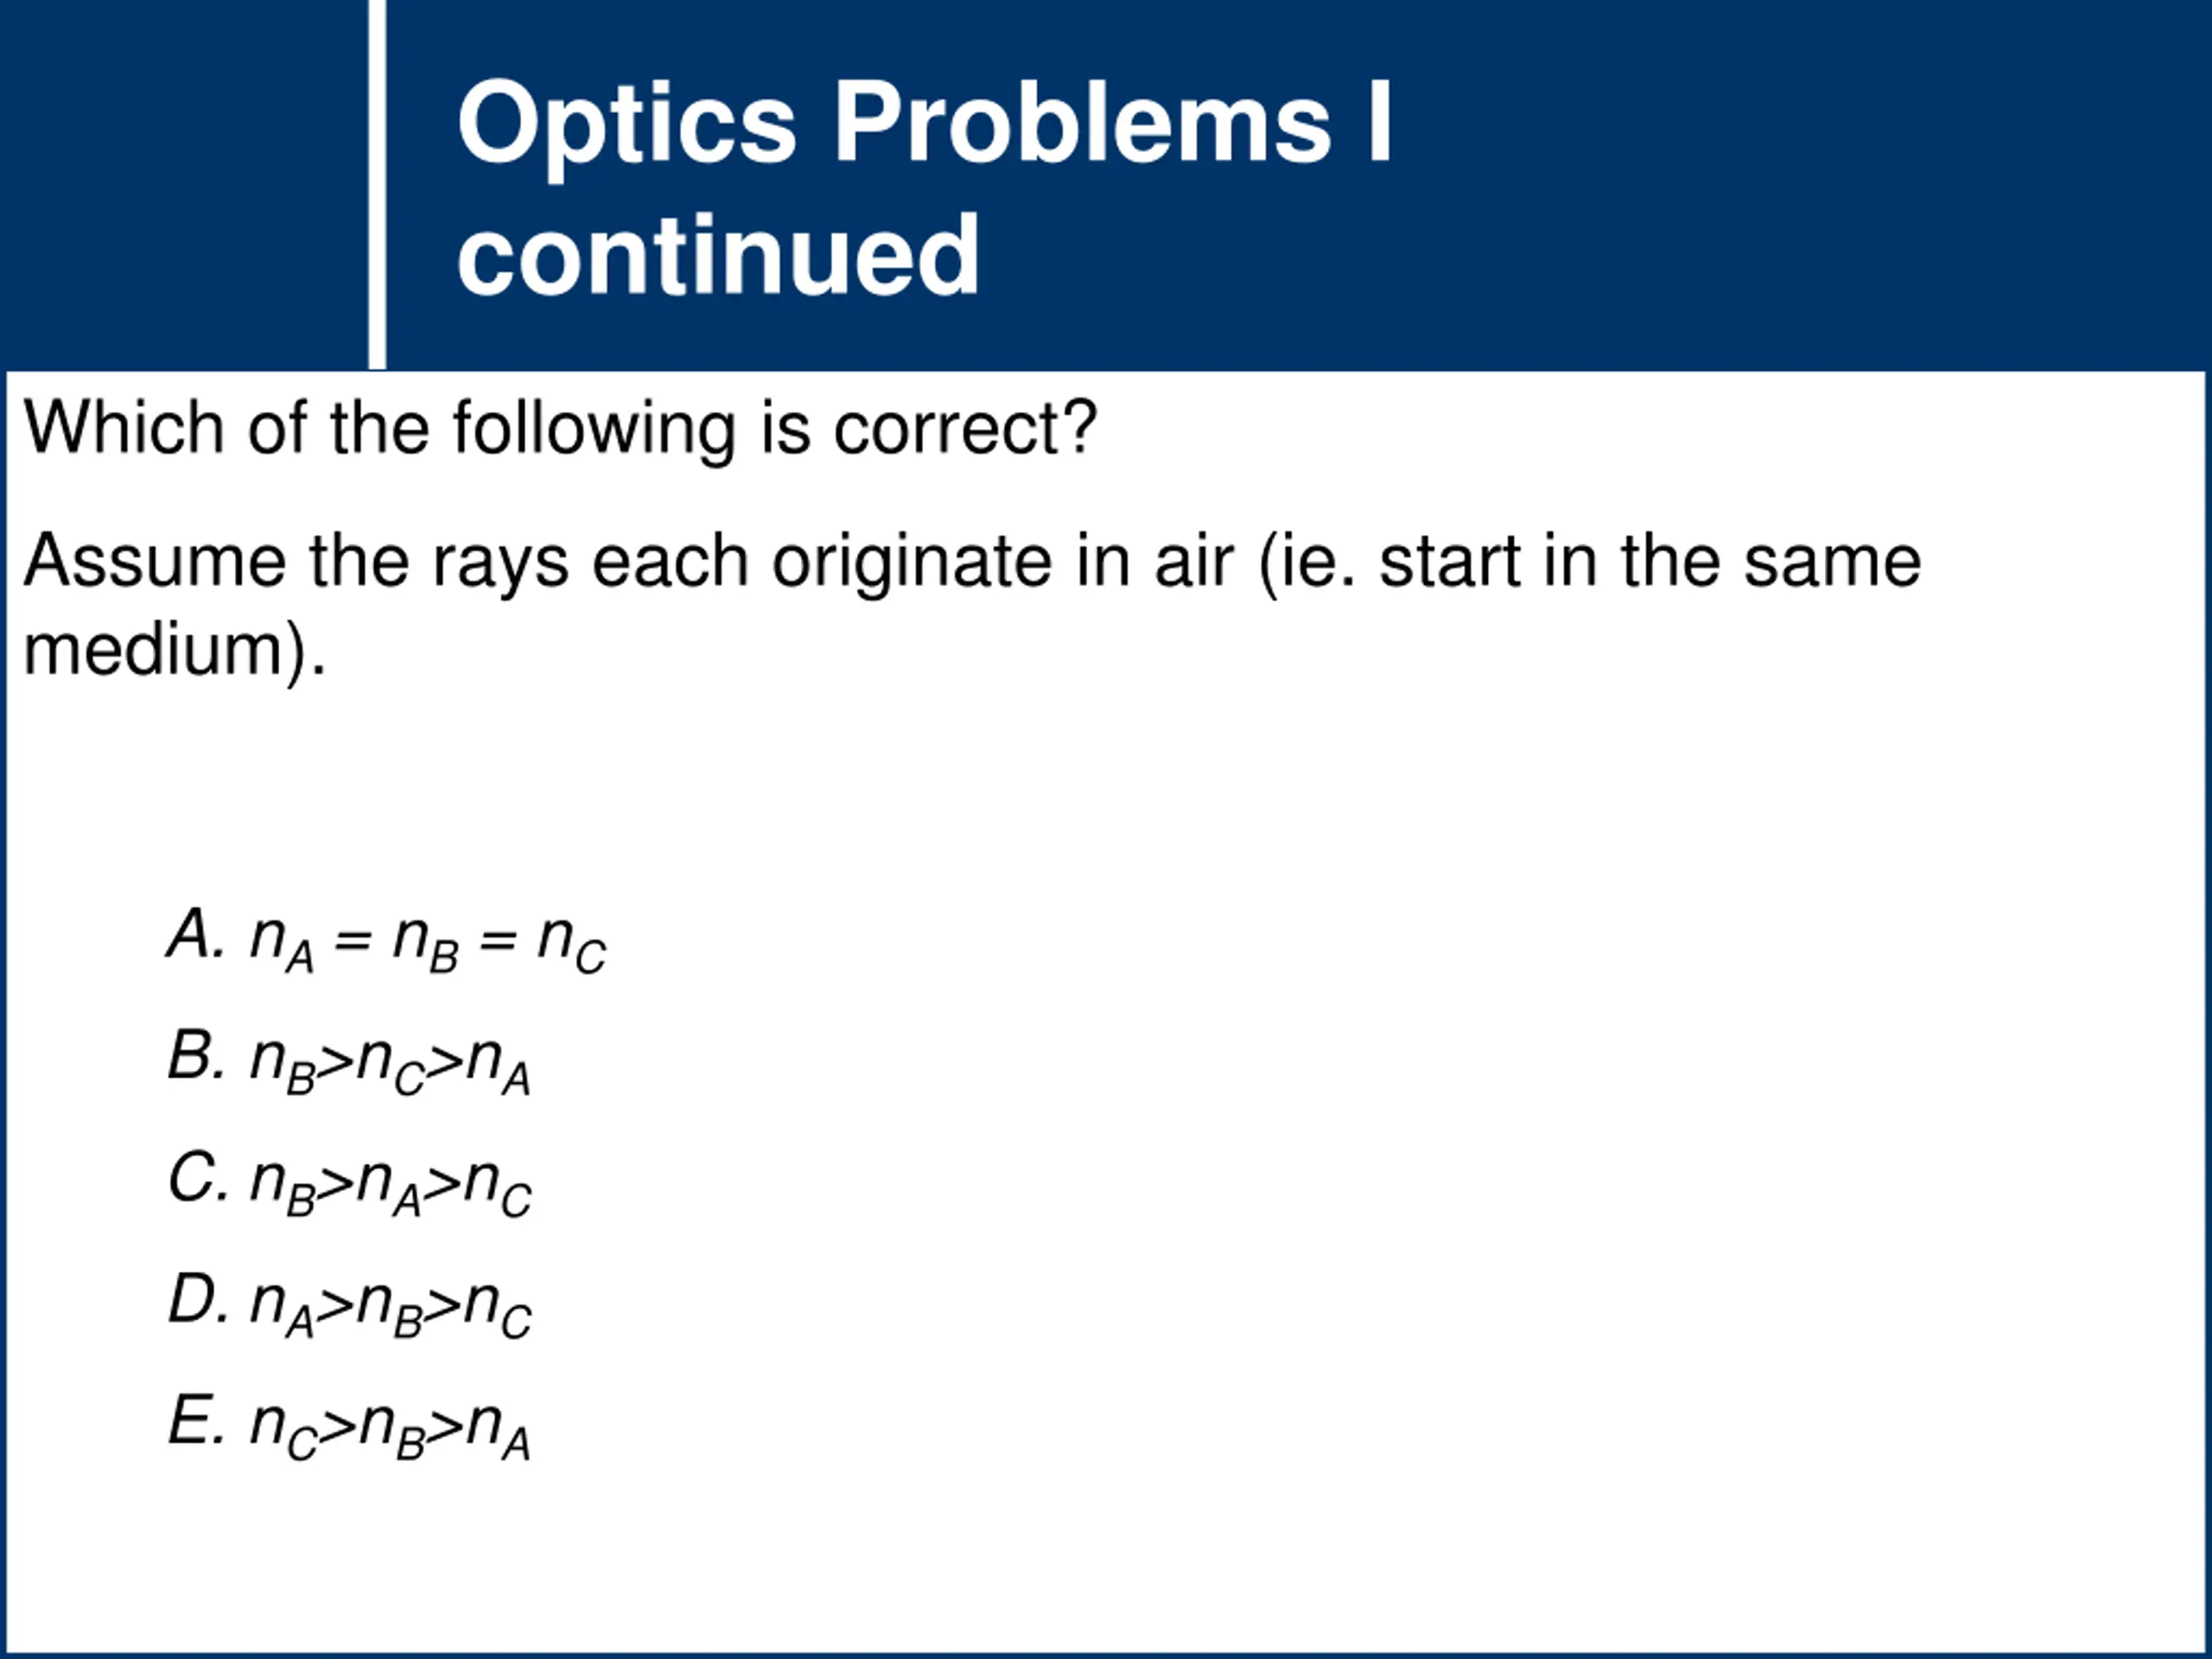Pick answer option C: nB>nA>nC
This screenshot has height=1659, width=2212.
click(x=349, y=1184)
